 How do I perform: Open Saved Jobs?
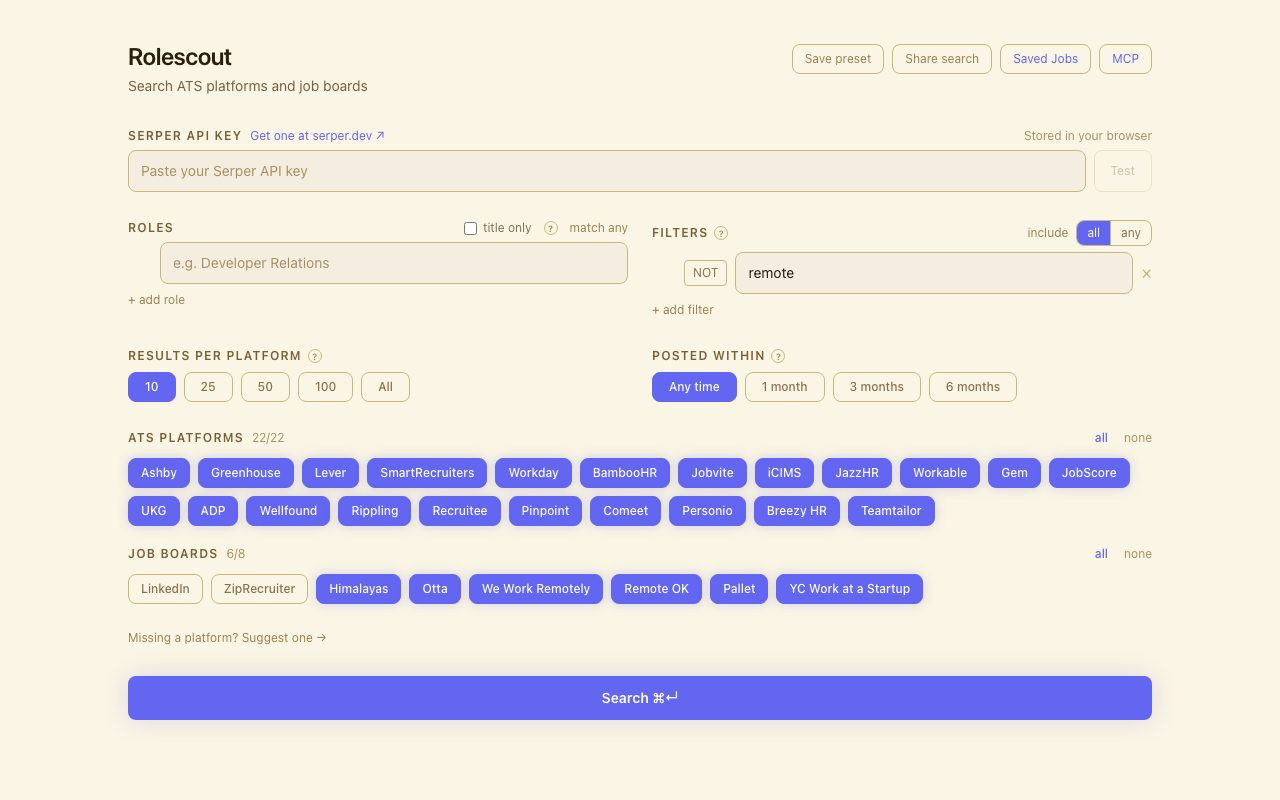pos(1045,59)
